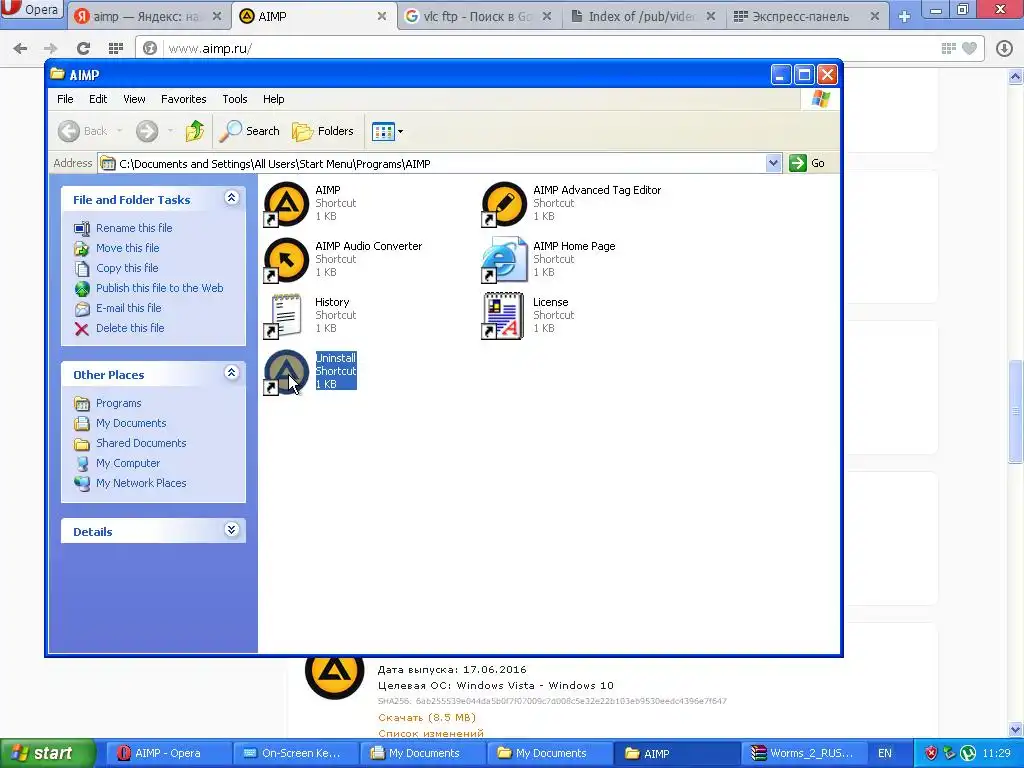
Task: Open the Opera main menu button
Action: click(31, 10)
